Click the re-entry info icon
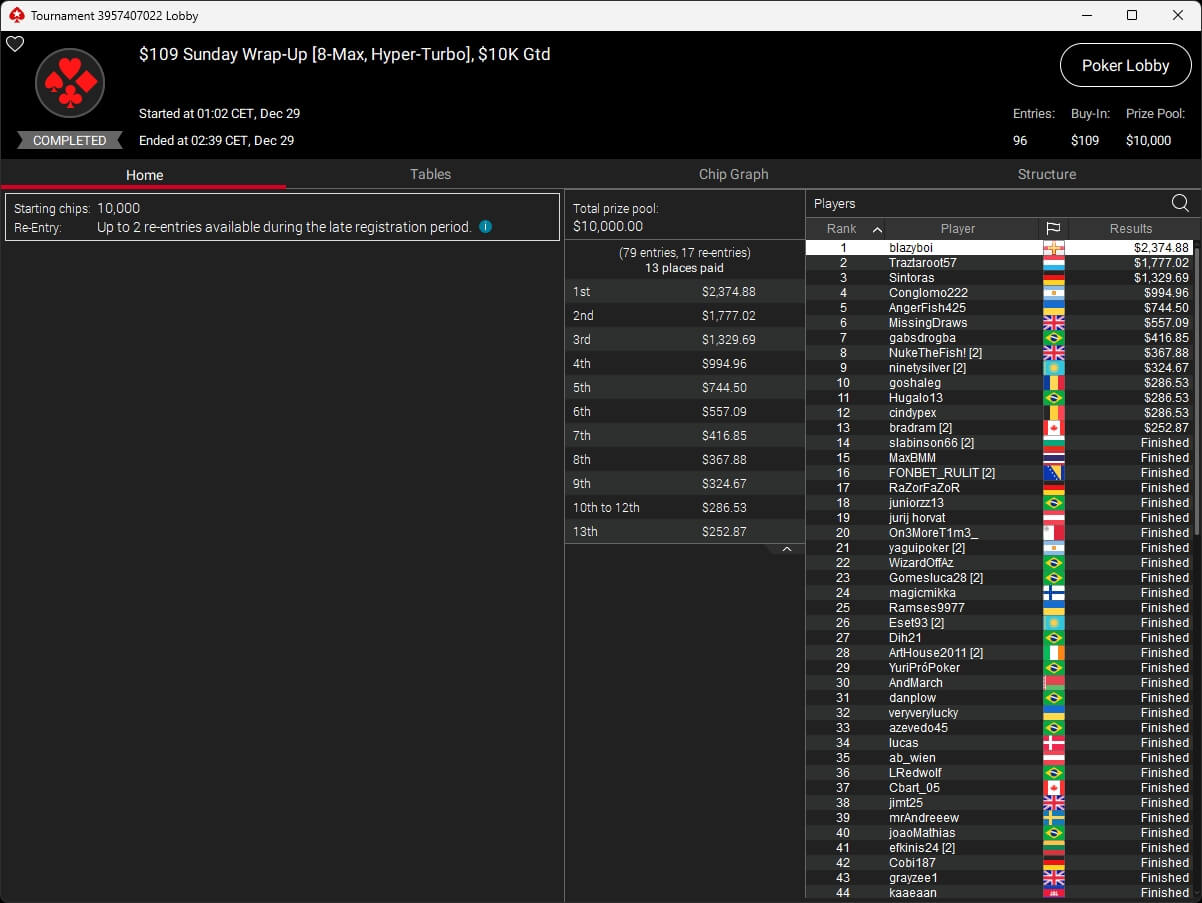The image size is (1202, 903). point(485,227)
